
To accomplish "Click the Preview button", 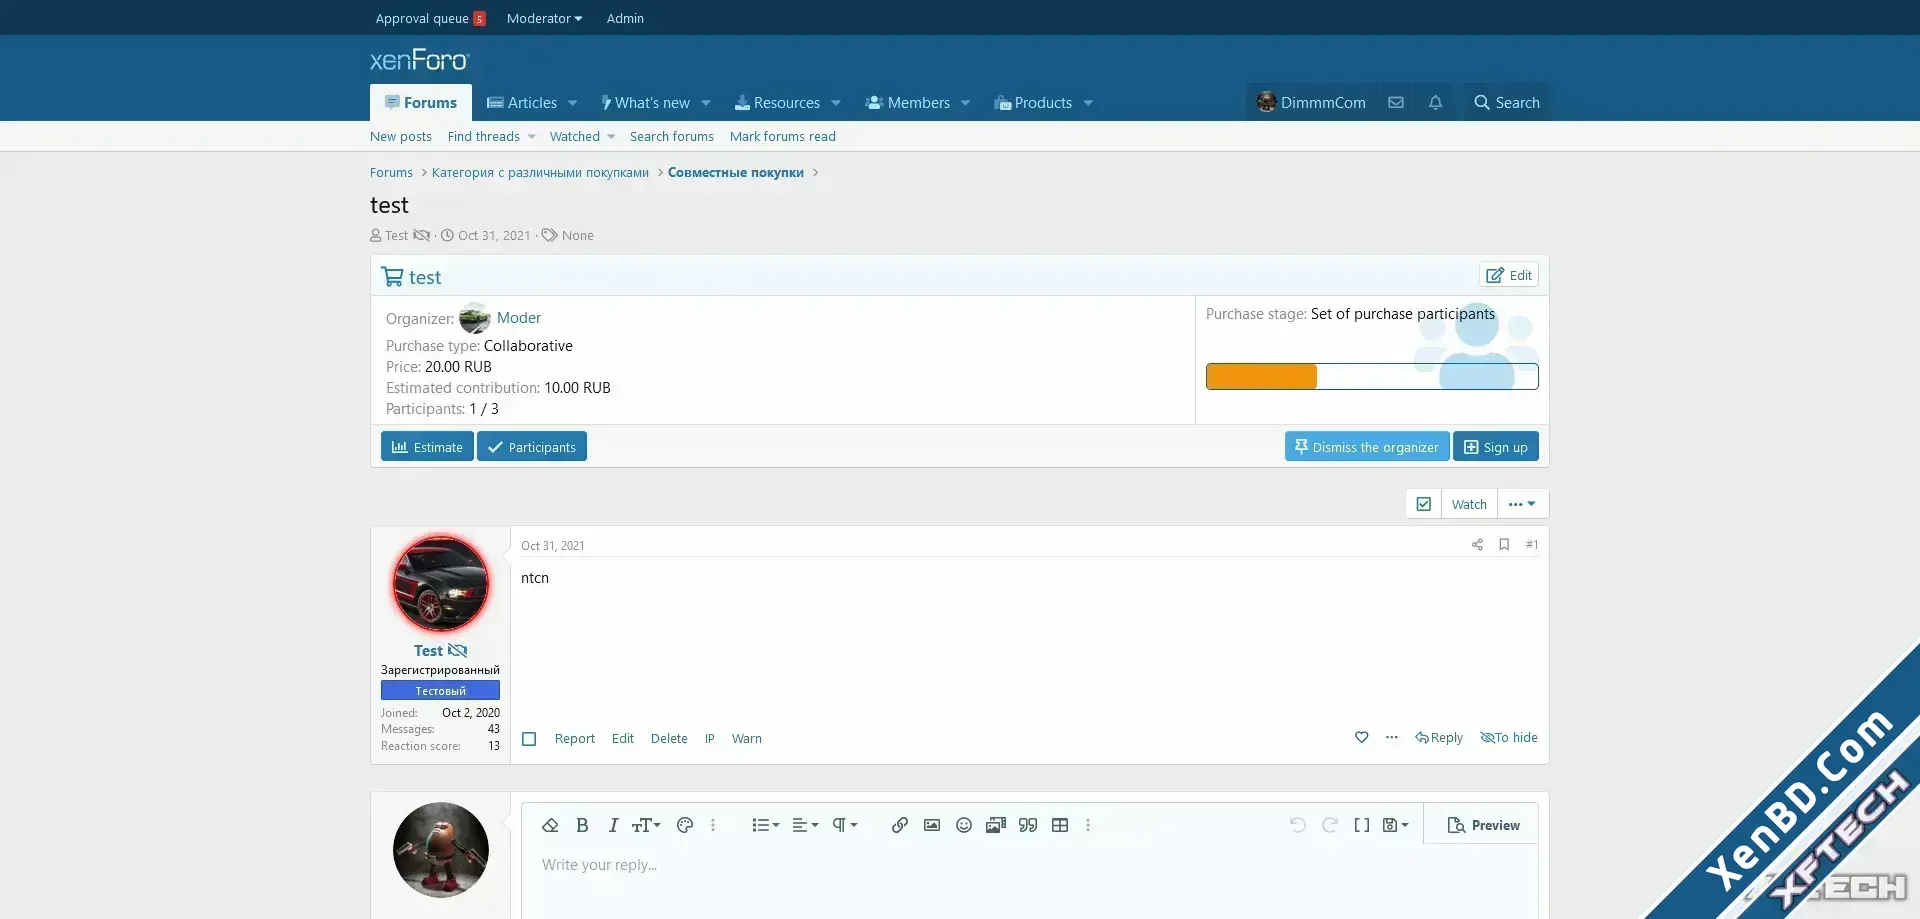I will (x=1483, y=825).
